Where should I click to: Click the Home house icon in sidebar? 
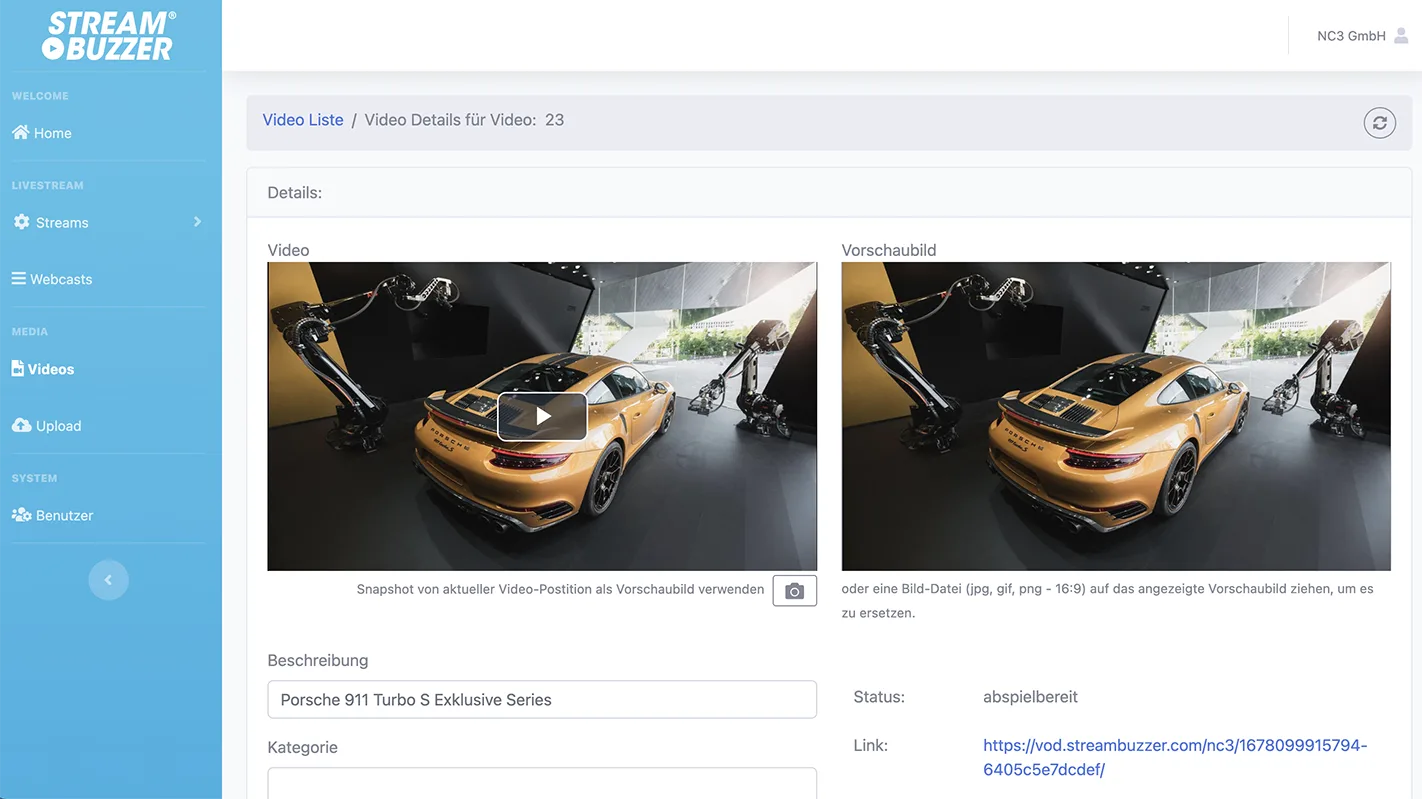click(x=20, y=132)
